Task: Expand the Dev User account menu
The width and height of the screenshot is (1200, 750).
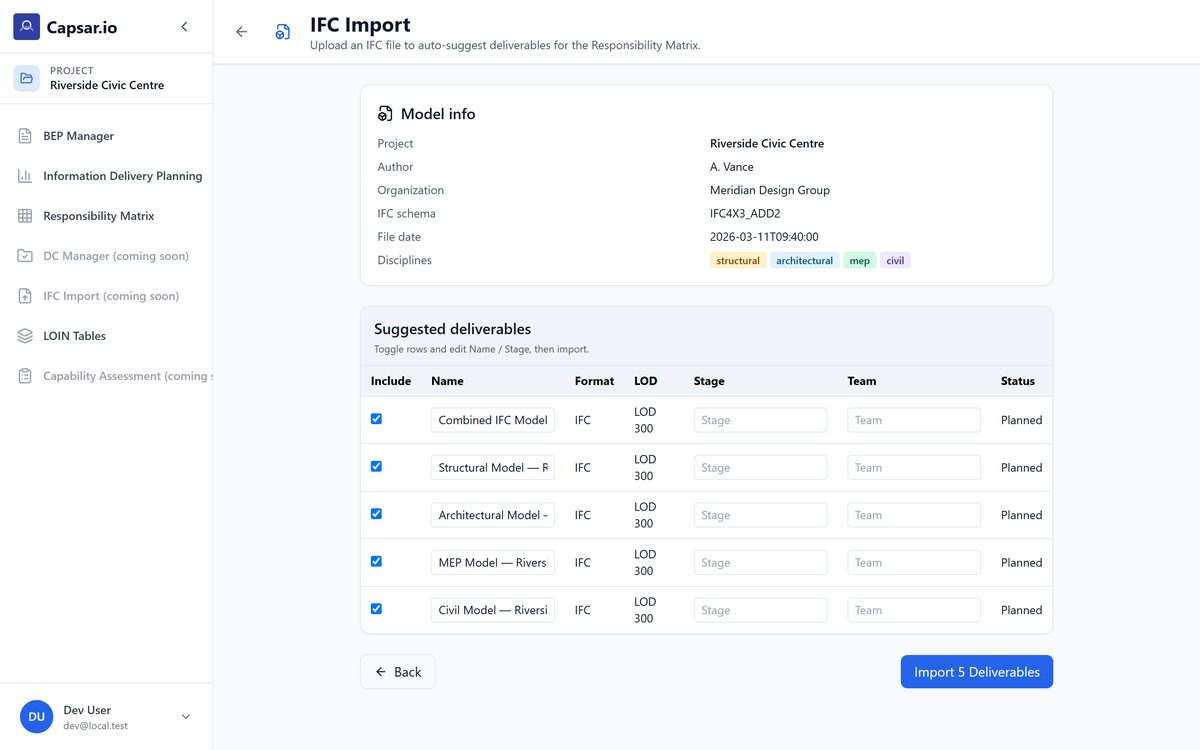Action: click(x=185, y=716)
